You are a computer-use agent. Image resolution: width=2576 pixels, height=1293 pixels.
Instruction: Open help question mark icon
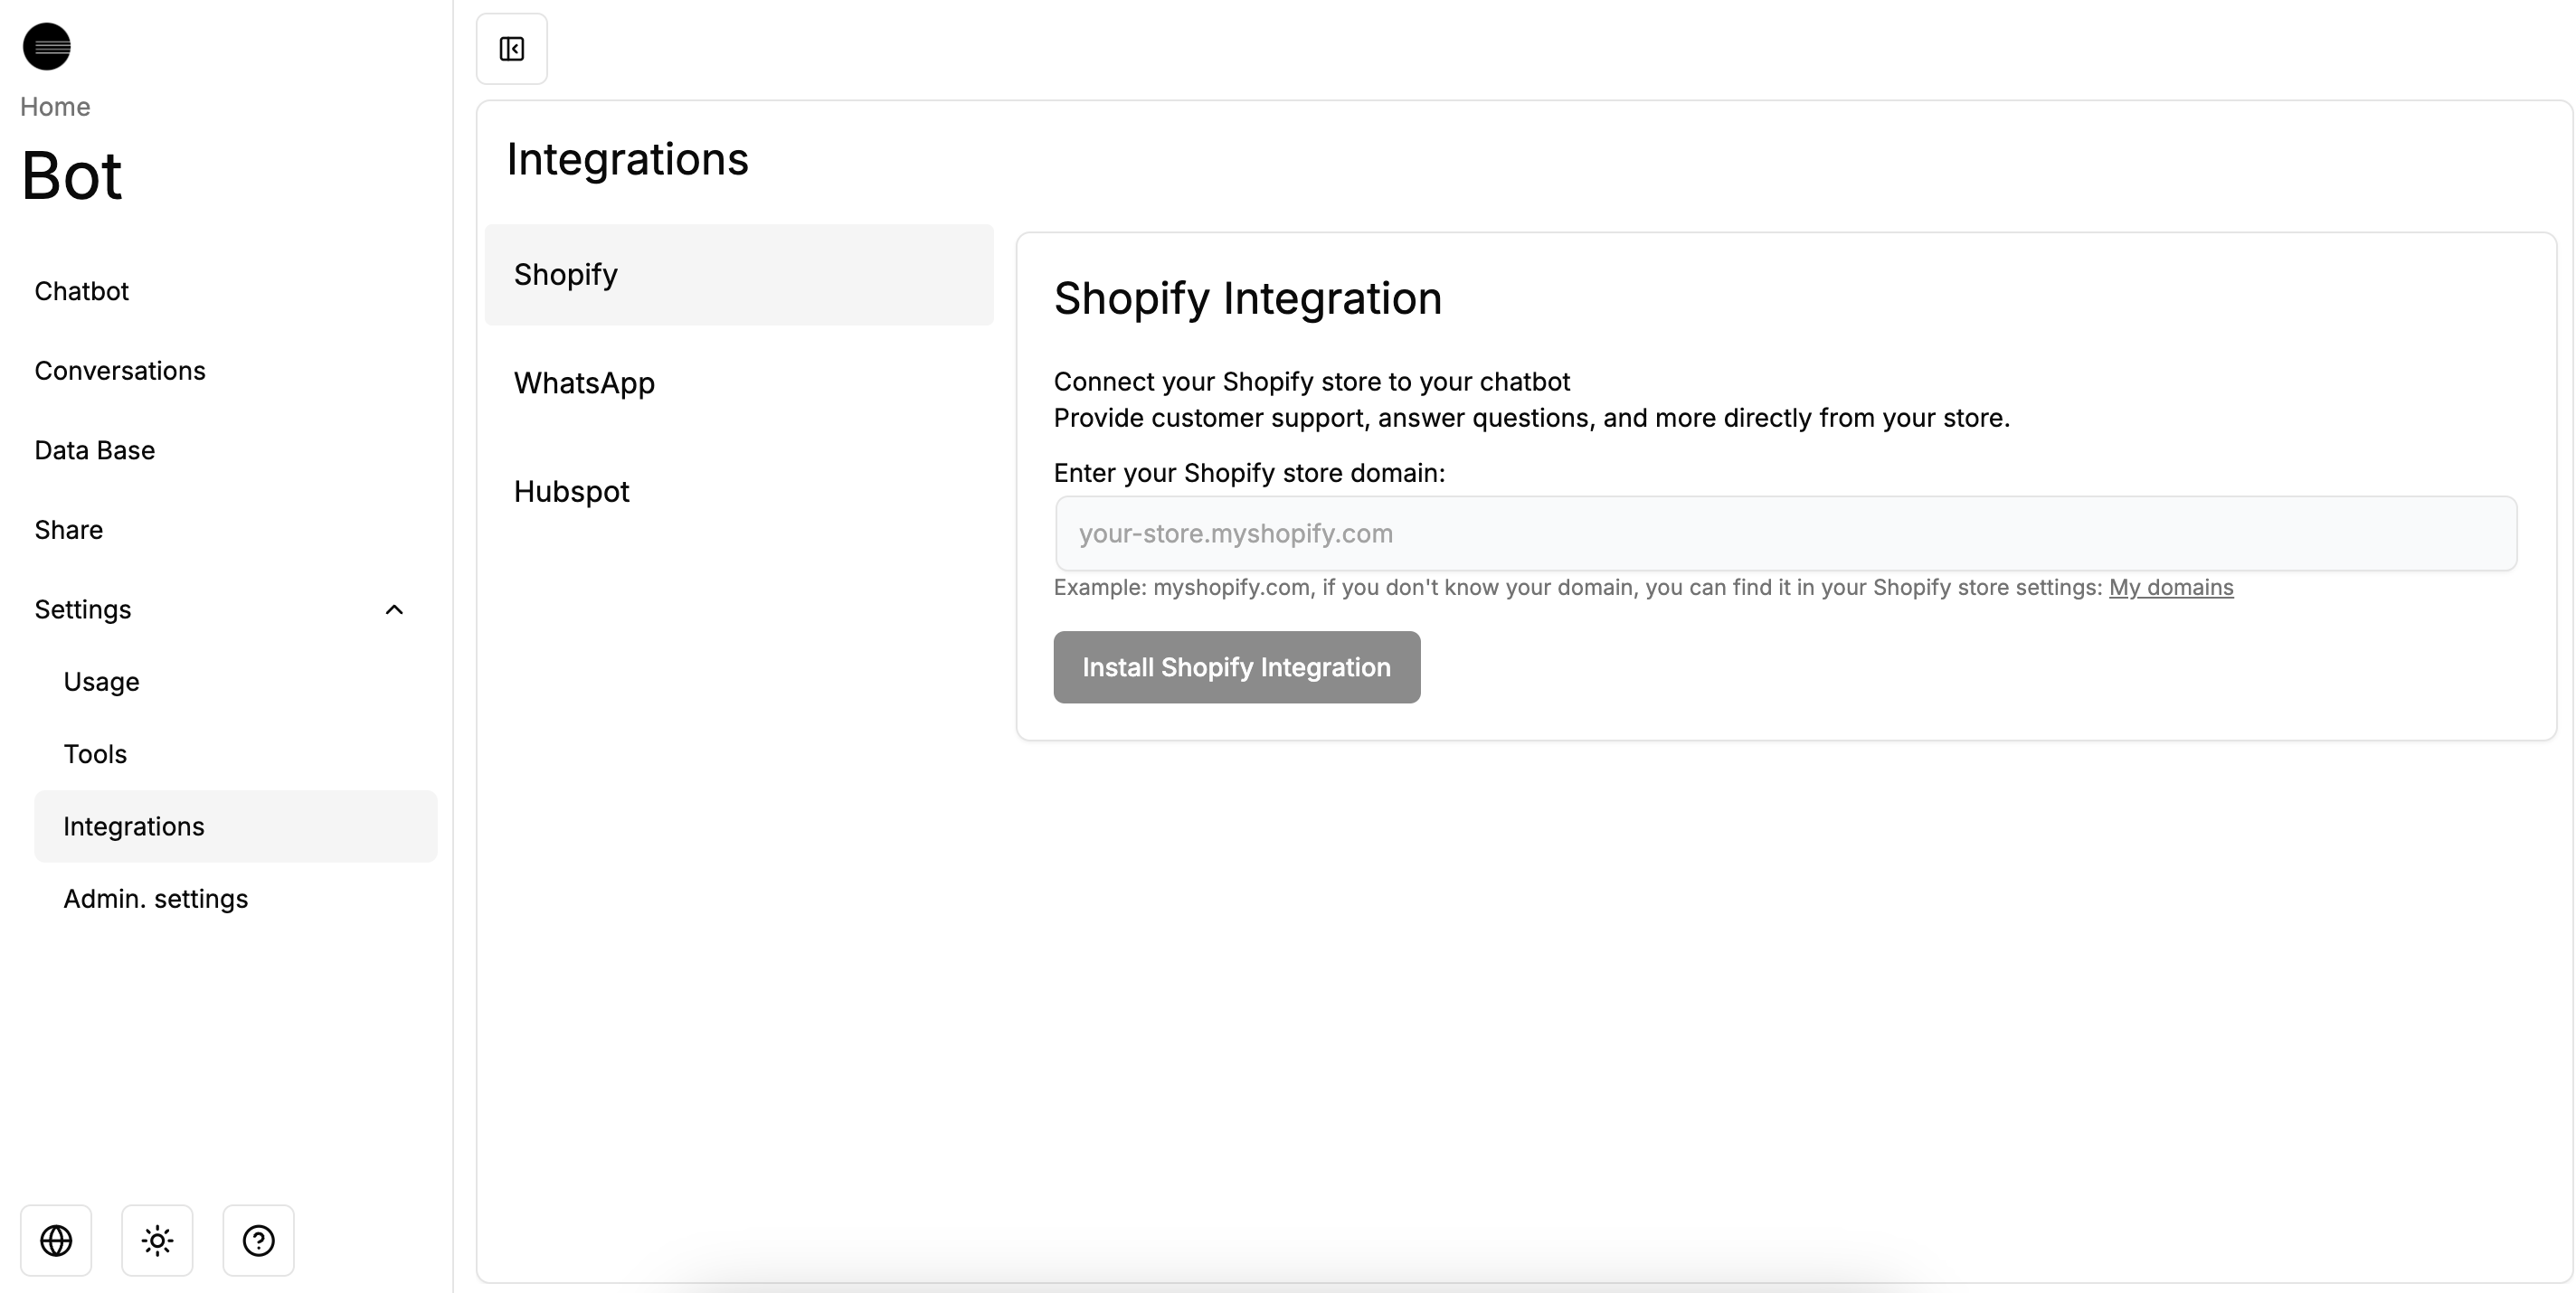[258, 1240]
